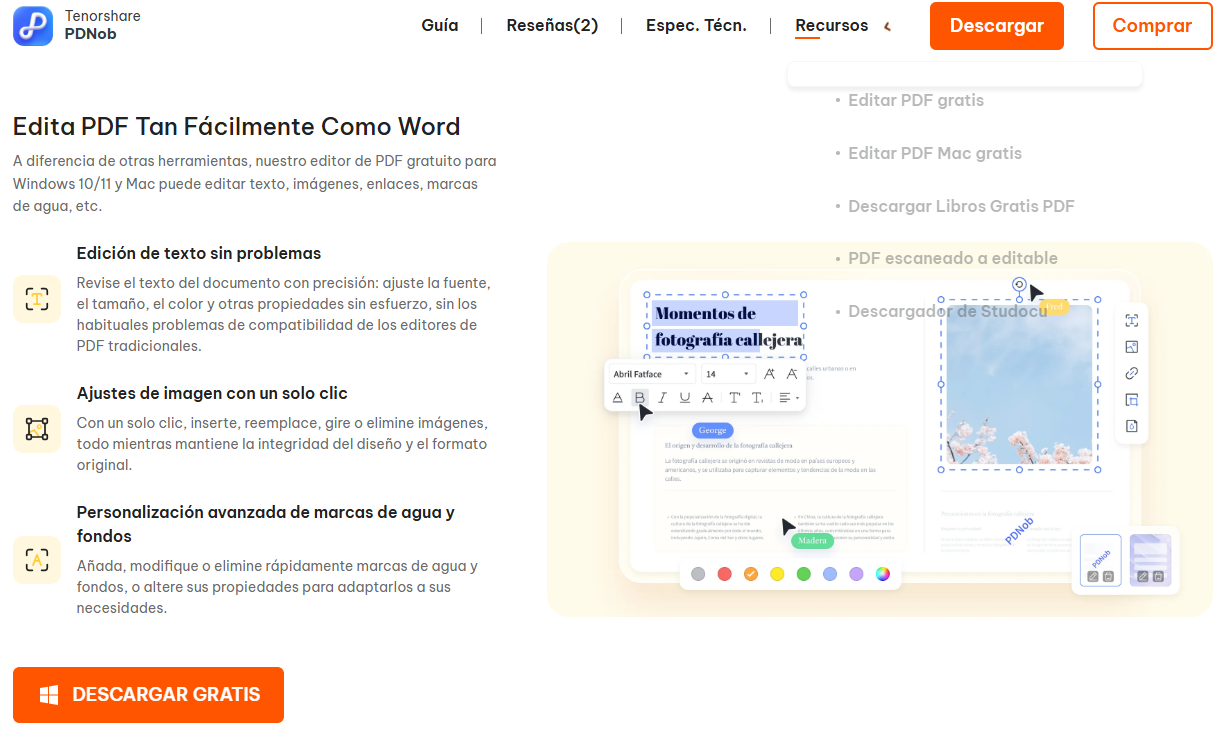Click the text editing feature icon
This screenshot has height=755, width=1225.
37,299
